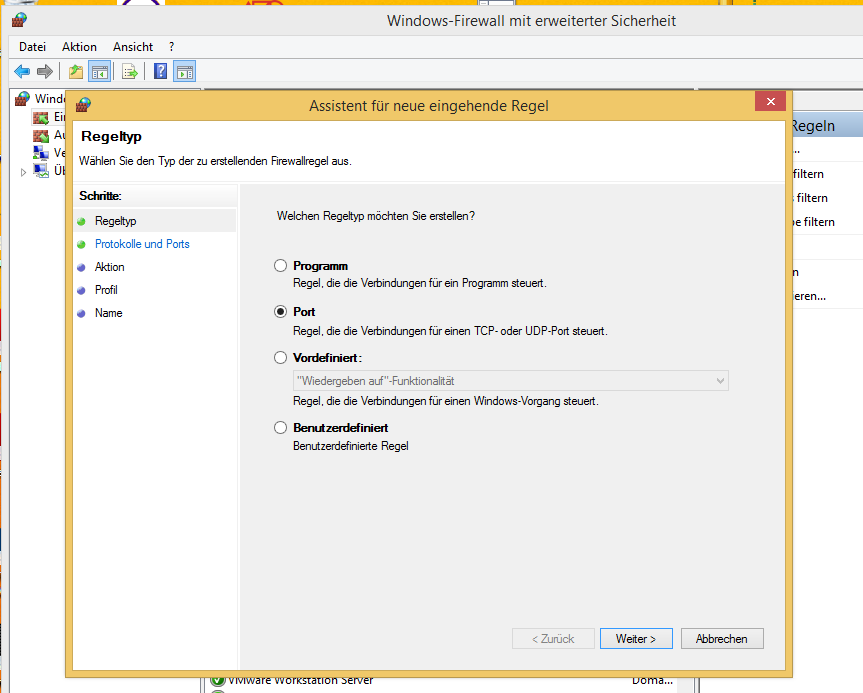
Task: Click the Name step in the steps list
Action: (x=108, y=313)
